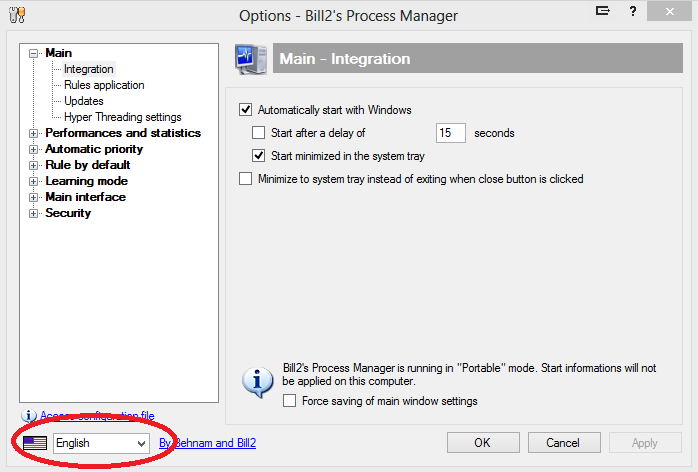Image resolution: width=698 pixels, height=472 pixels.
Task: Open the Behnam and Bill2 link
Action: (x=207, y=443)
